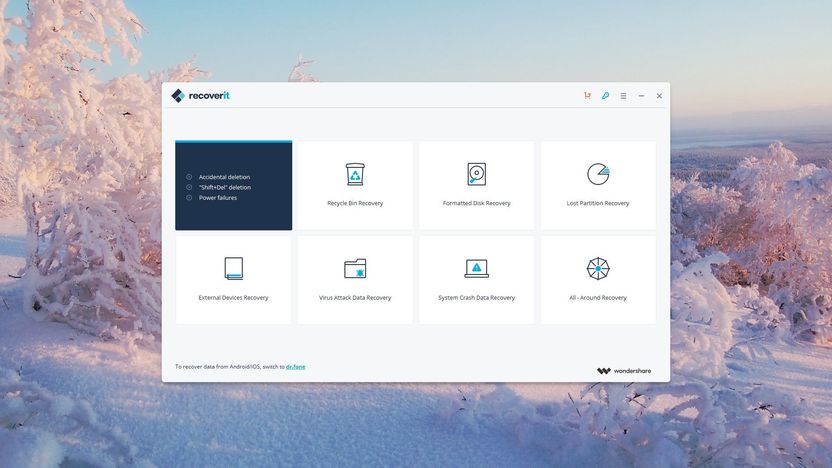Click the All-Around Recovery wheel icon
The image size is (832, 468).
tap(598, 268)
